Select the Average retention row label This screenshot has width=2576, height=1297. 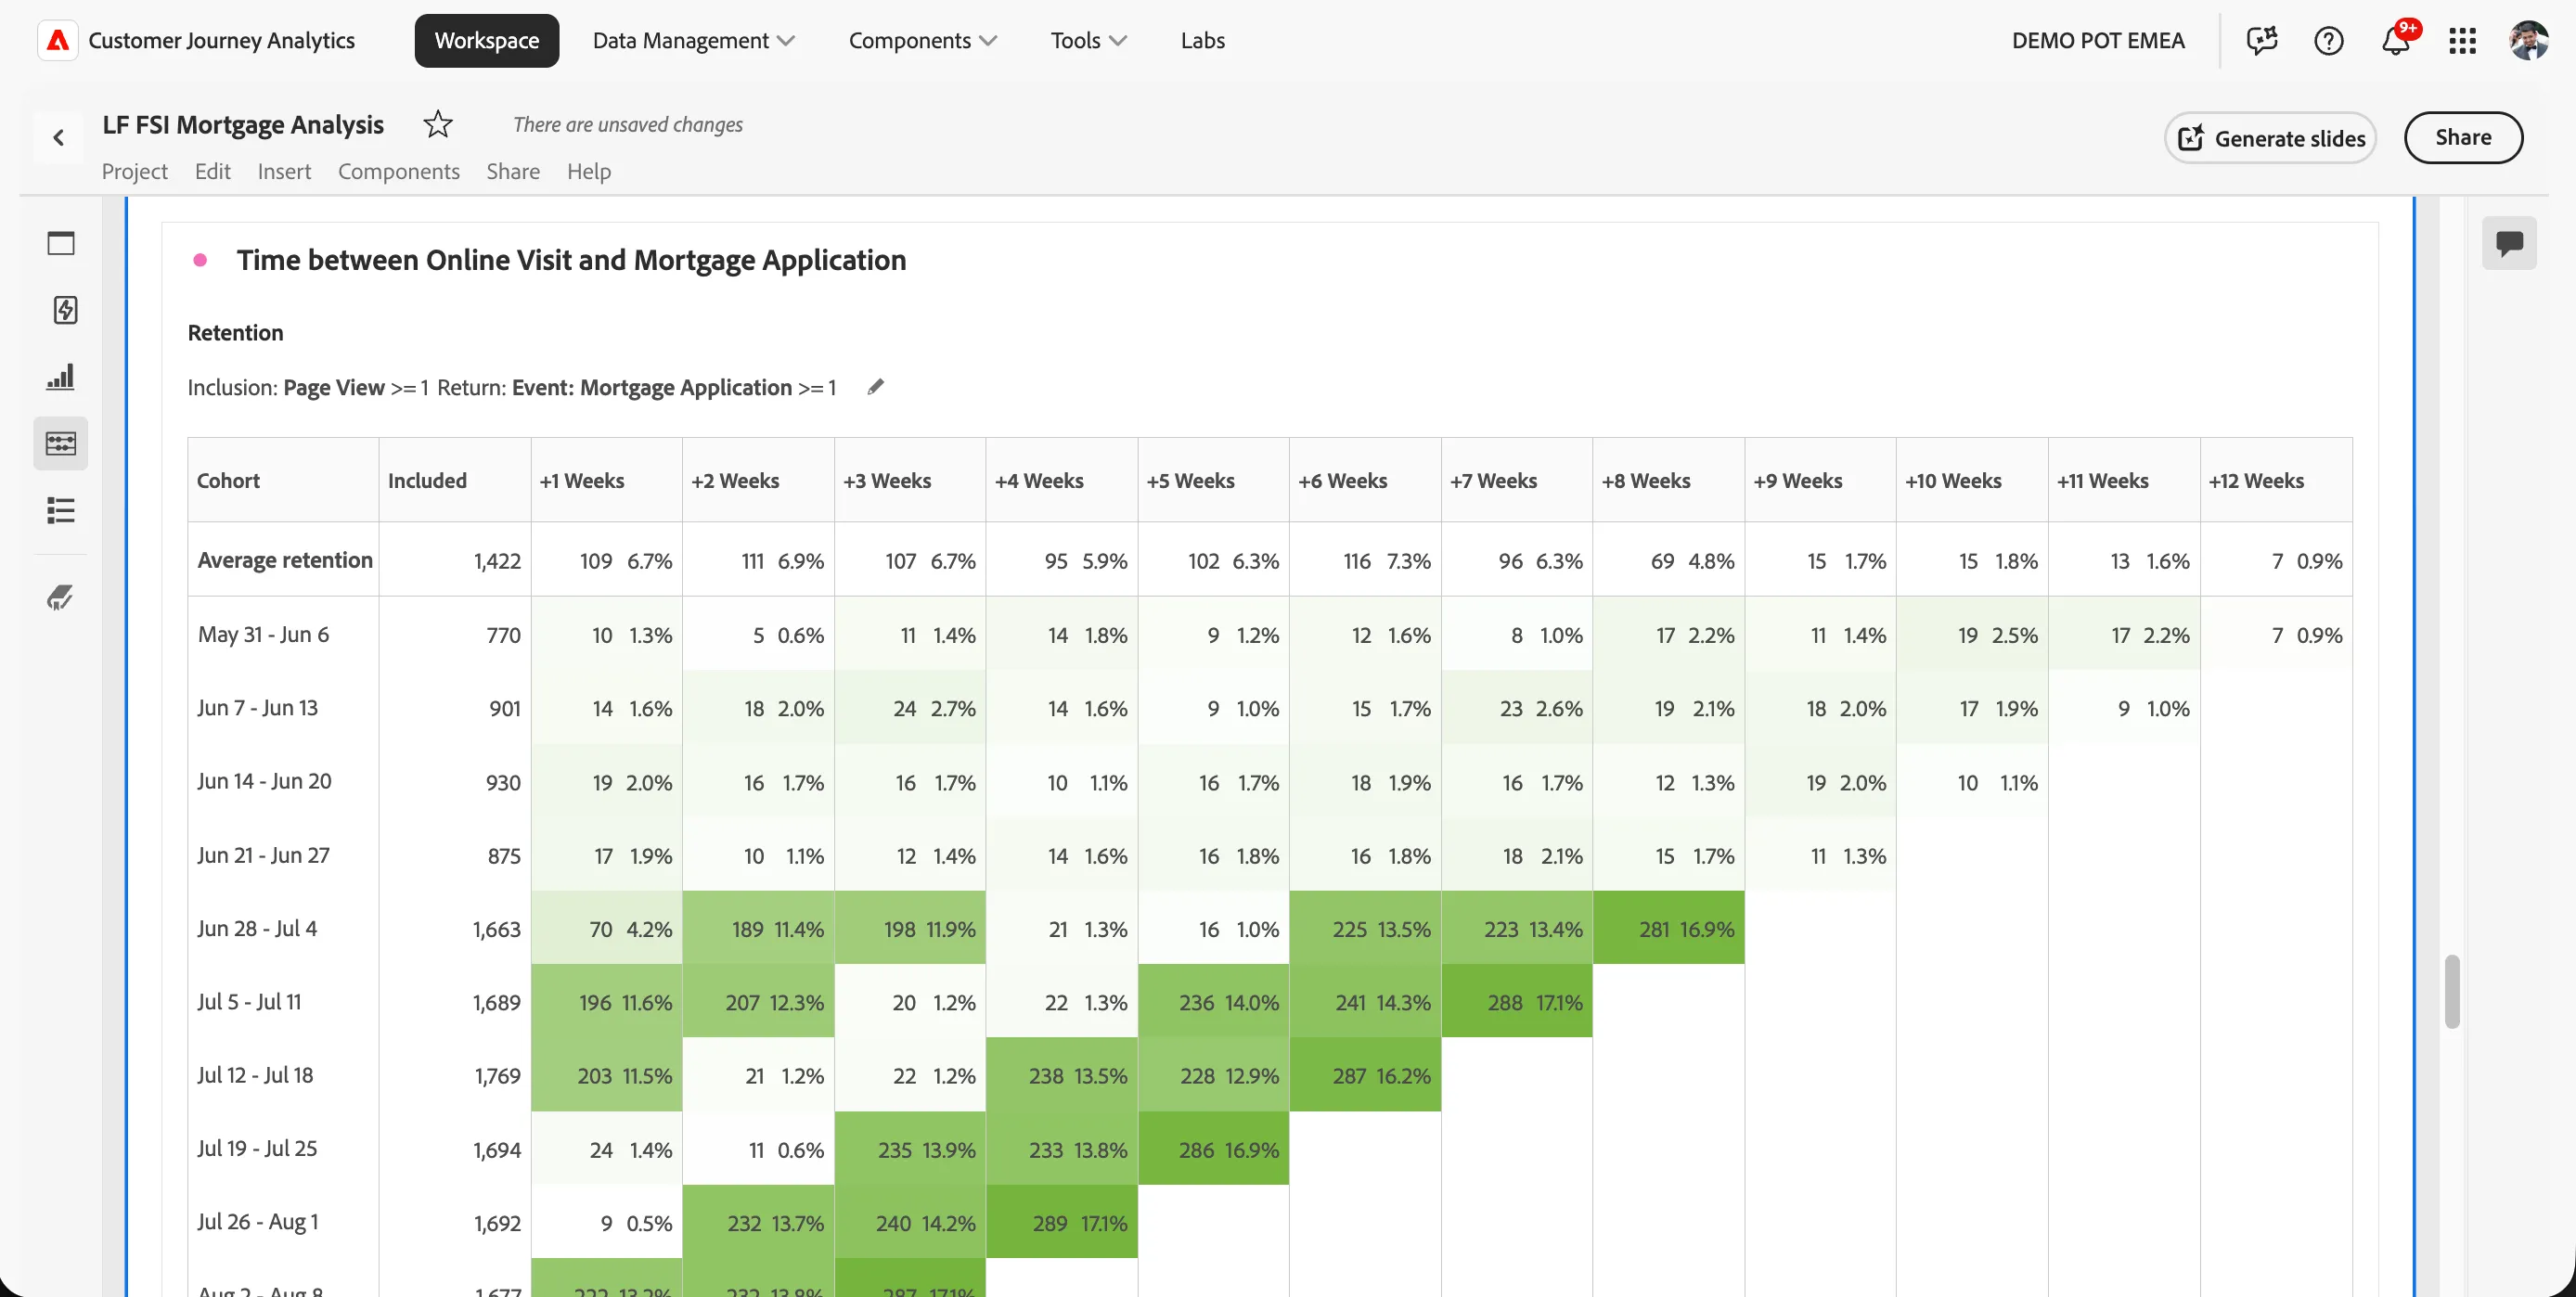(285, 560)
